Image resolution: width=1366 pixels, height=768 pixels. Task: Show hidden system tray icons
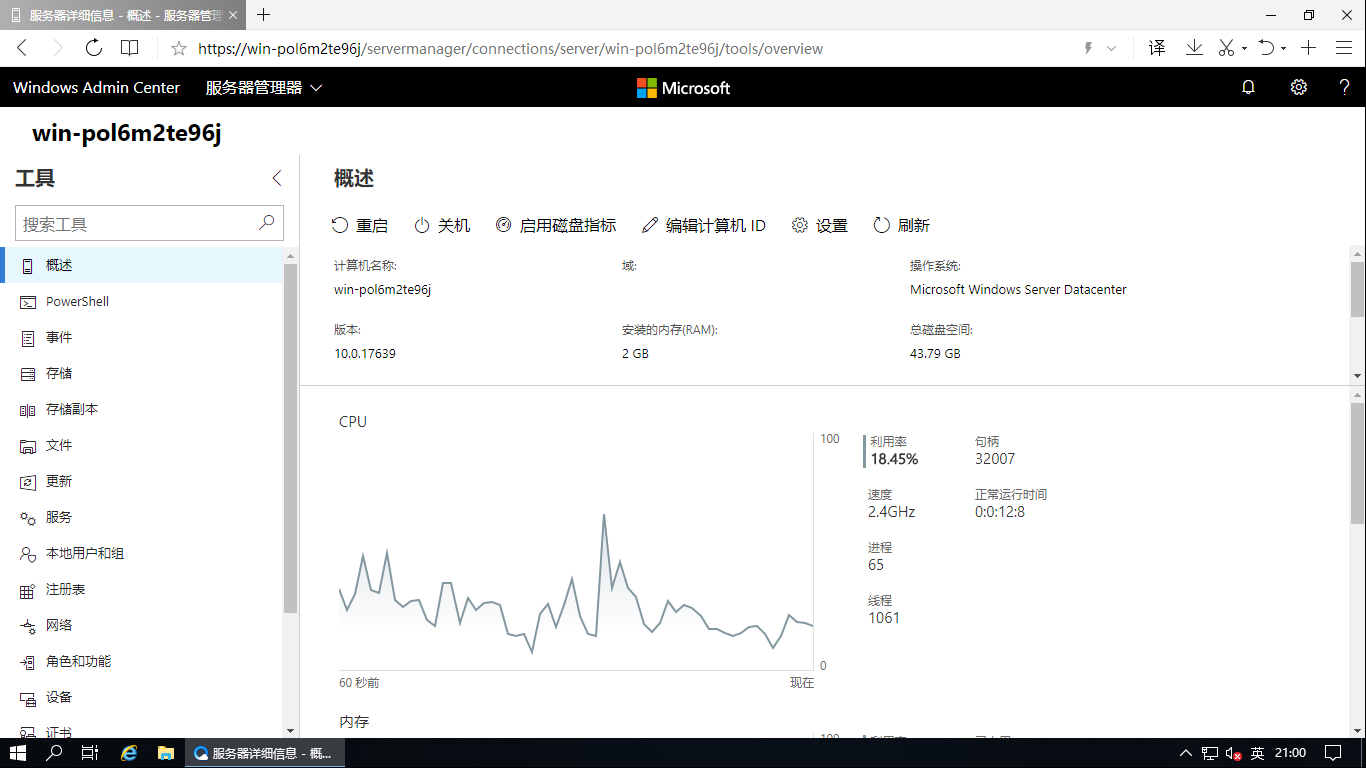(x=1186, y=753)
